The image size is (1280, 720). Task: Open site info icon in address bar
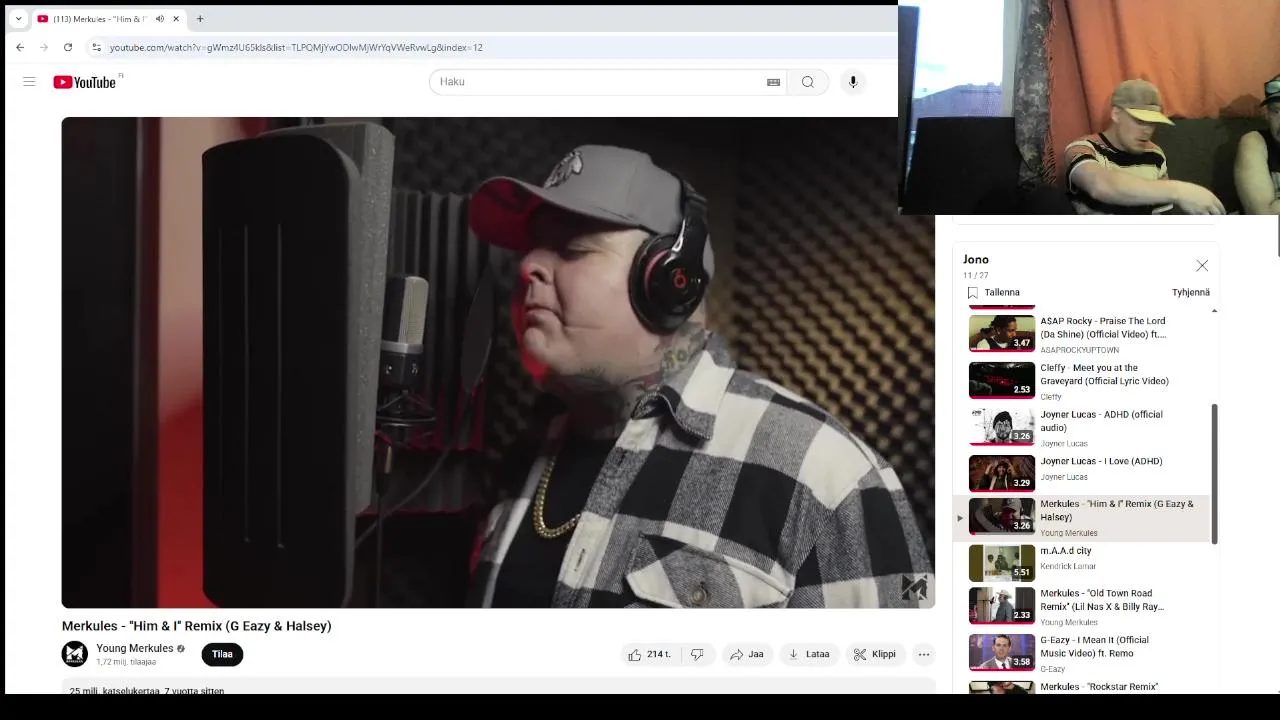pyautogui.click(x=96, y=47)
